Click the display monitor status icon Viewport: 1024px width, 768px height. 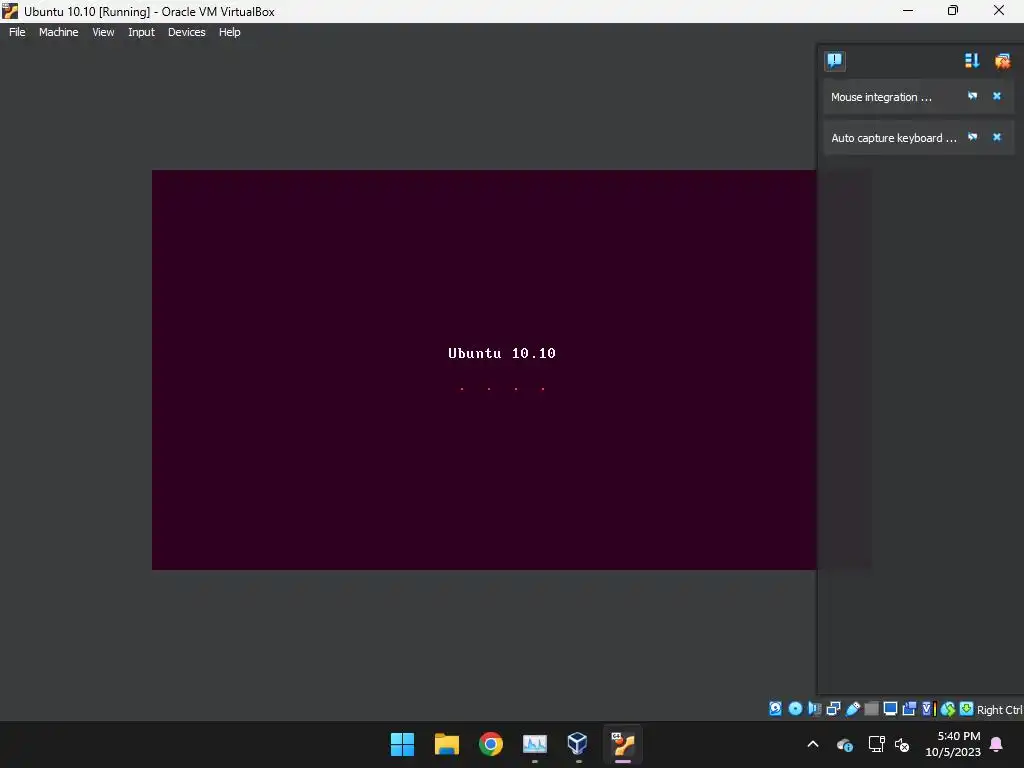click(890, 709)
